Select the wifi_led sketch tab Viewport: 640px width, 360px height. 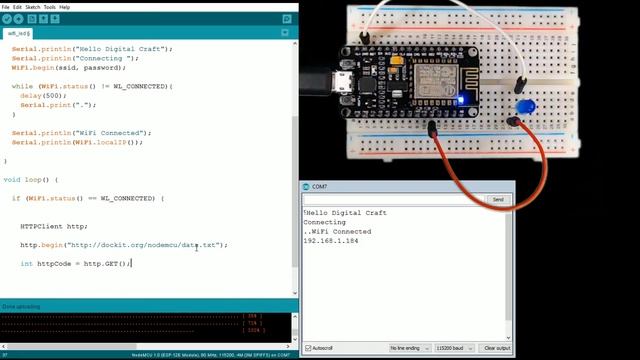click(x=18, y=33)
